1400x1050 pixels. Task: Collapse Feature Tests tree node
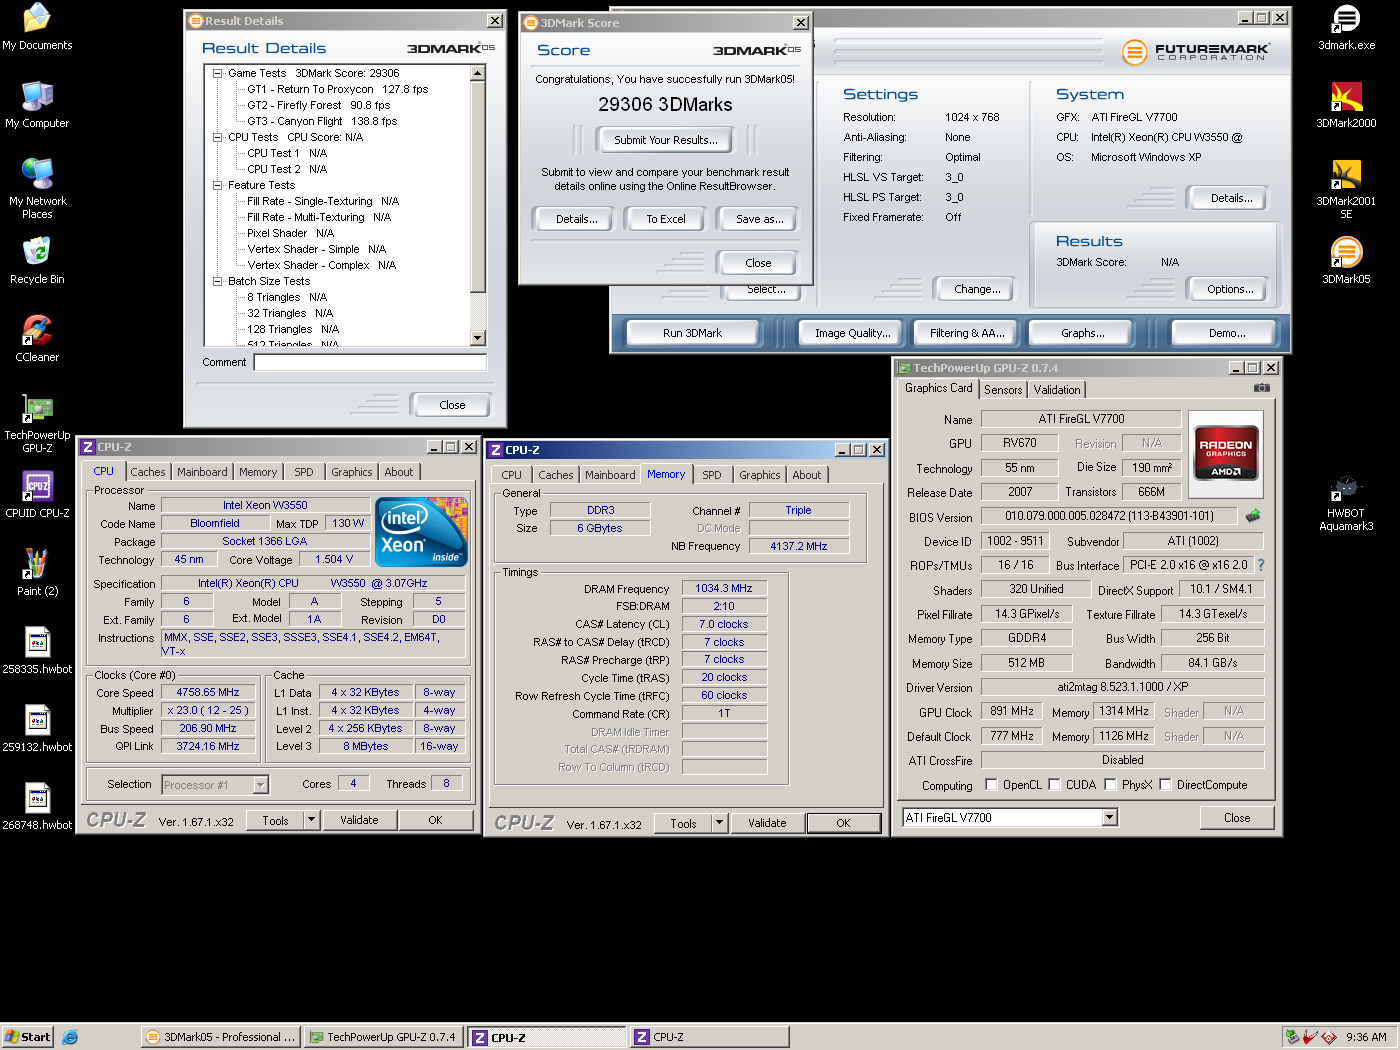coord(217,185)
